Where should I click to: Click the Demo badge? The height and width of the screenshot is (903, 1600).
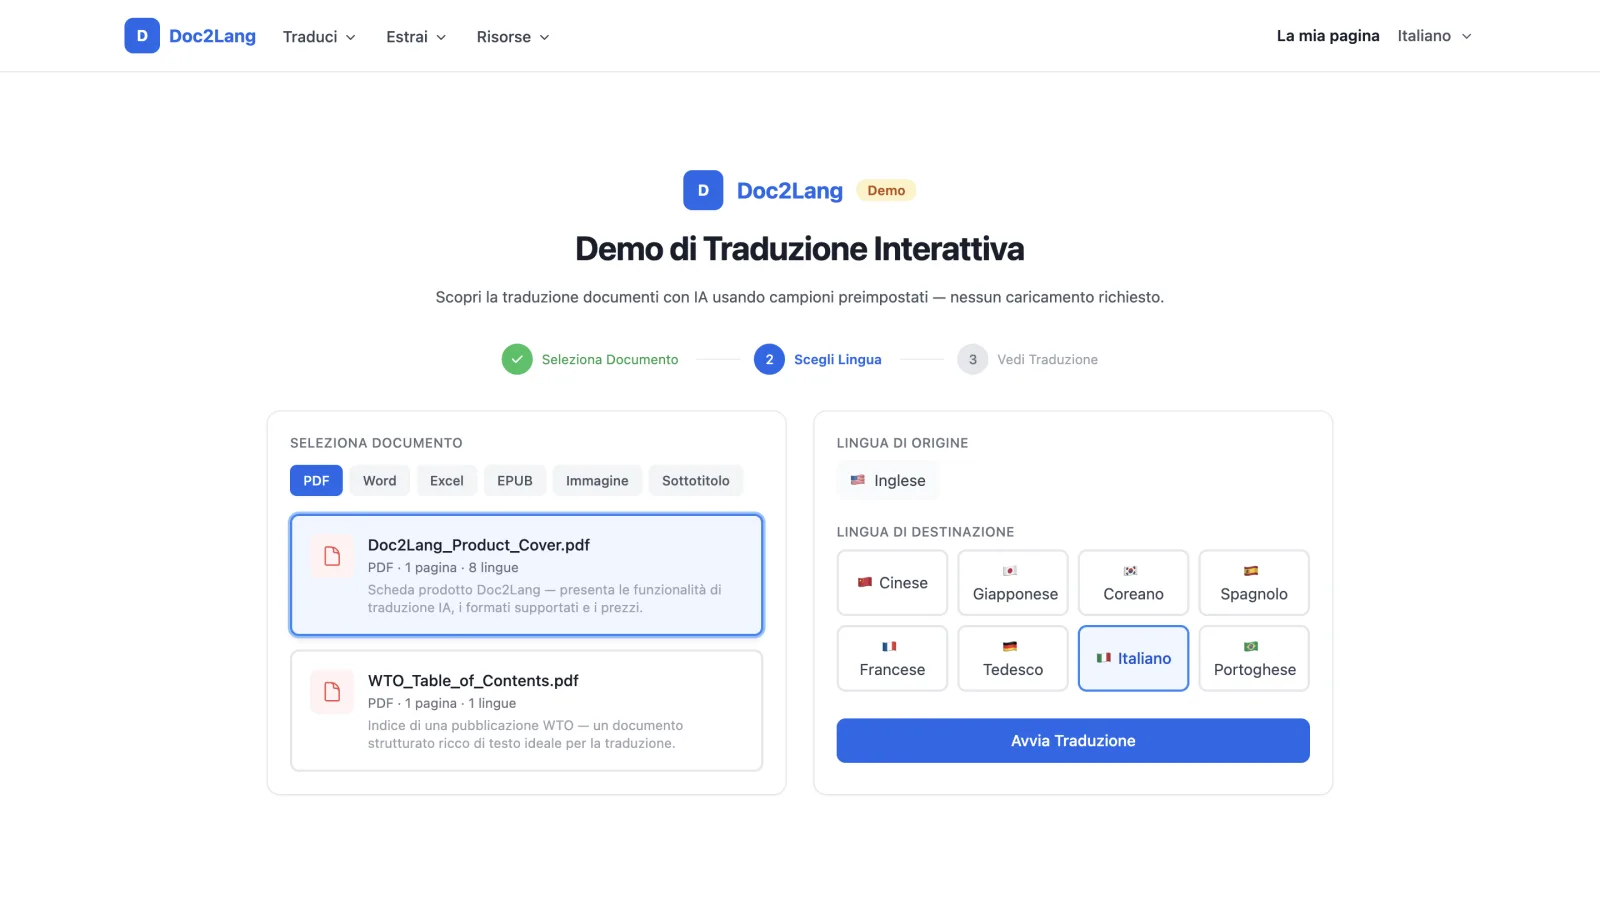886,190
